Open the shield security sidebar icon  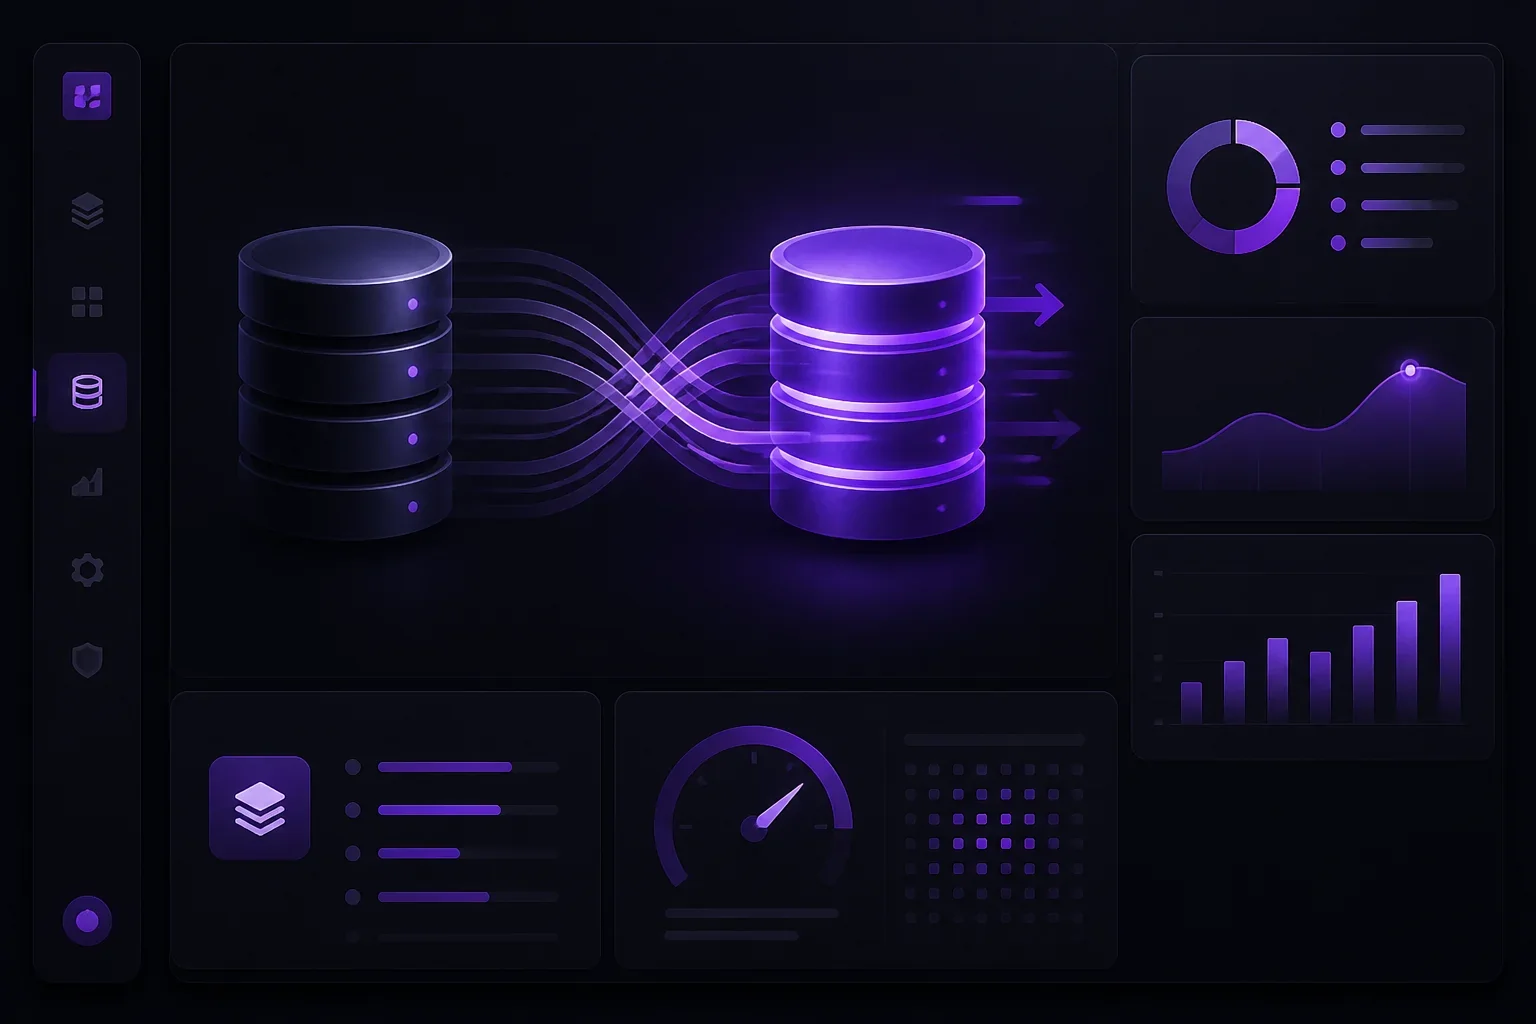(x=88, y=660)
